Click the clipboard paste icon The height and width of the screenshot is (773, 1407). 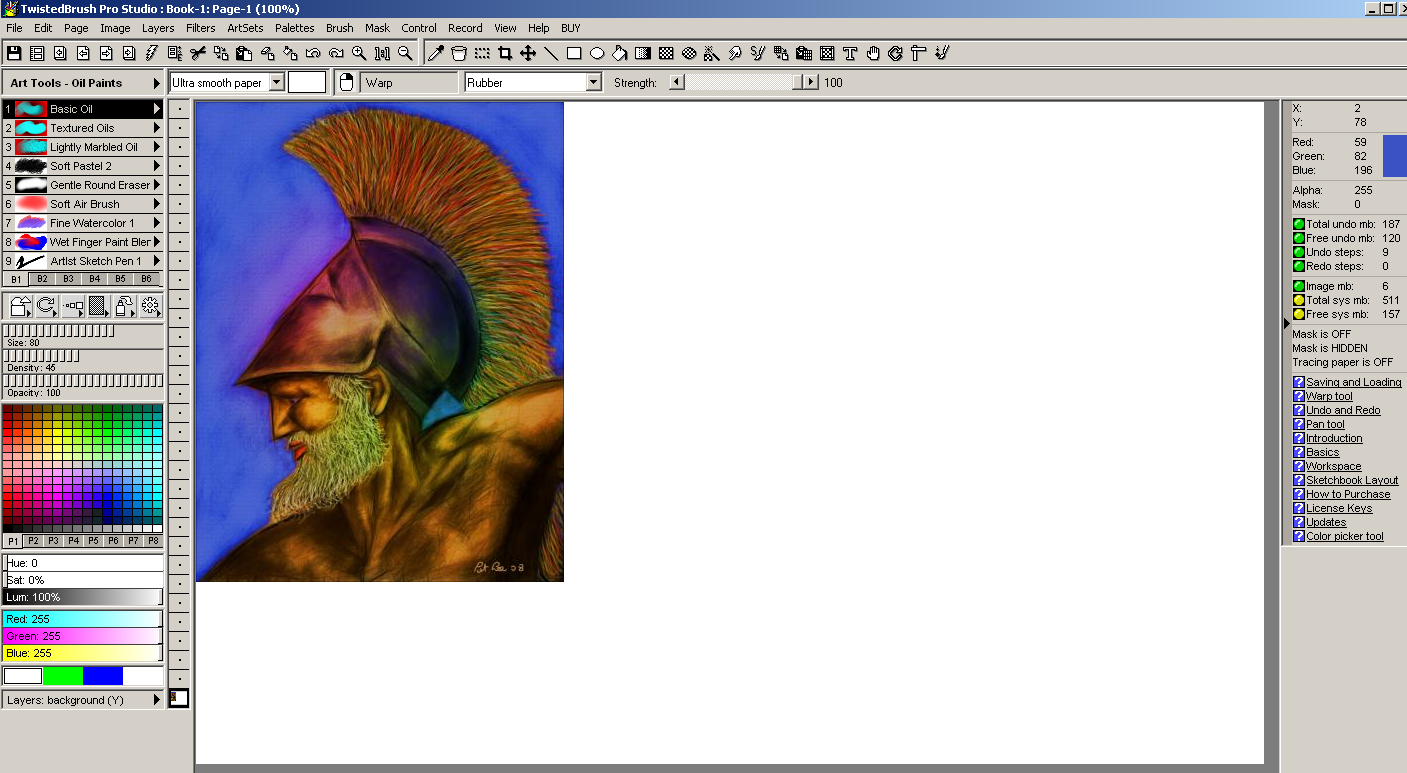click(x=243, y=53)
